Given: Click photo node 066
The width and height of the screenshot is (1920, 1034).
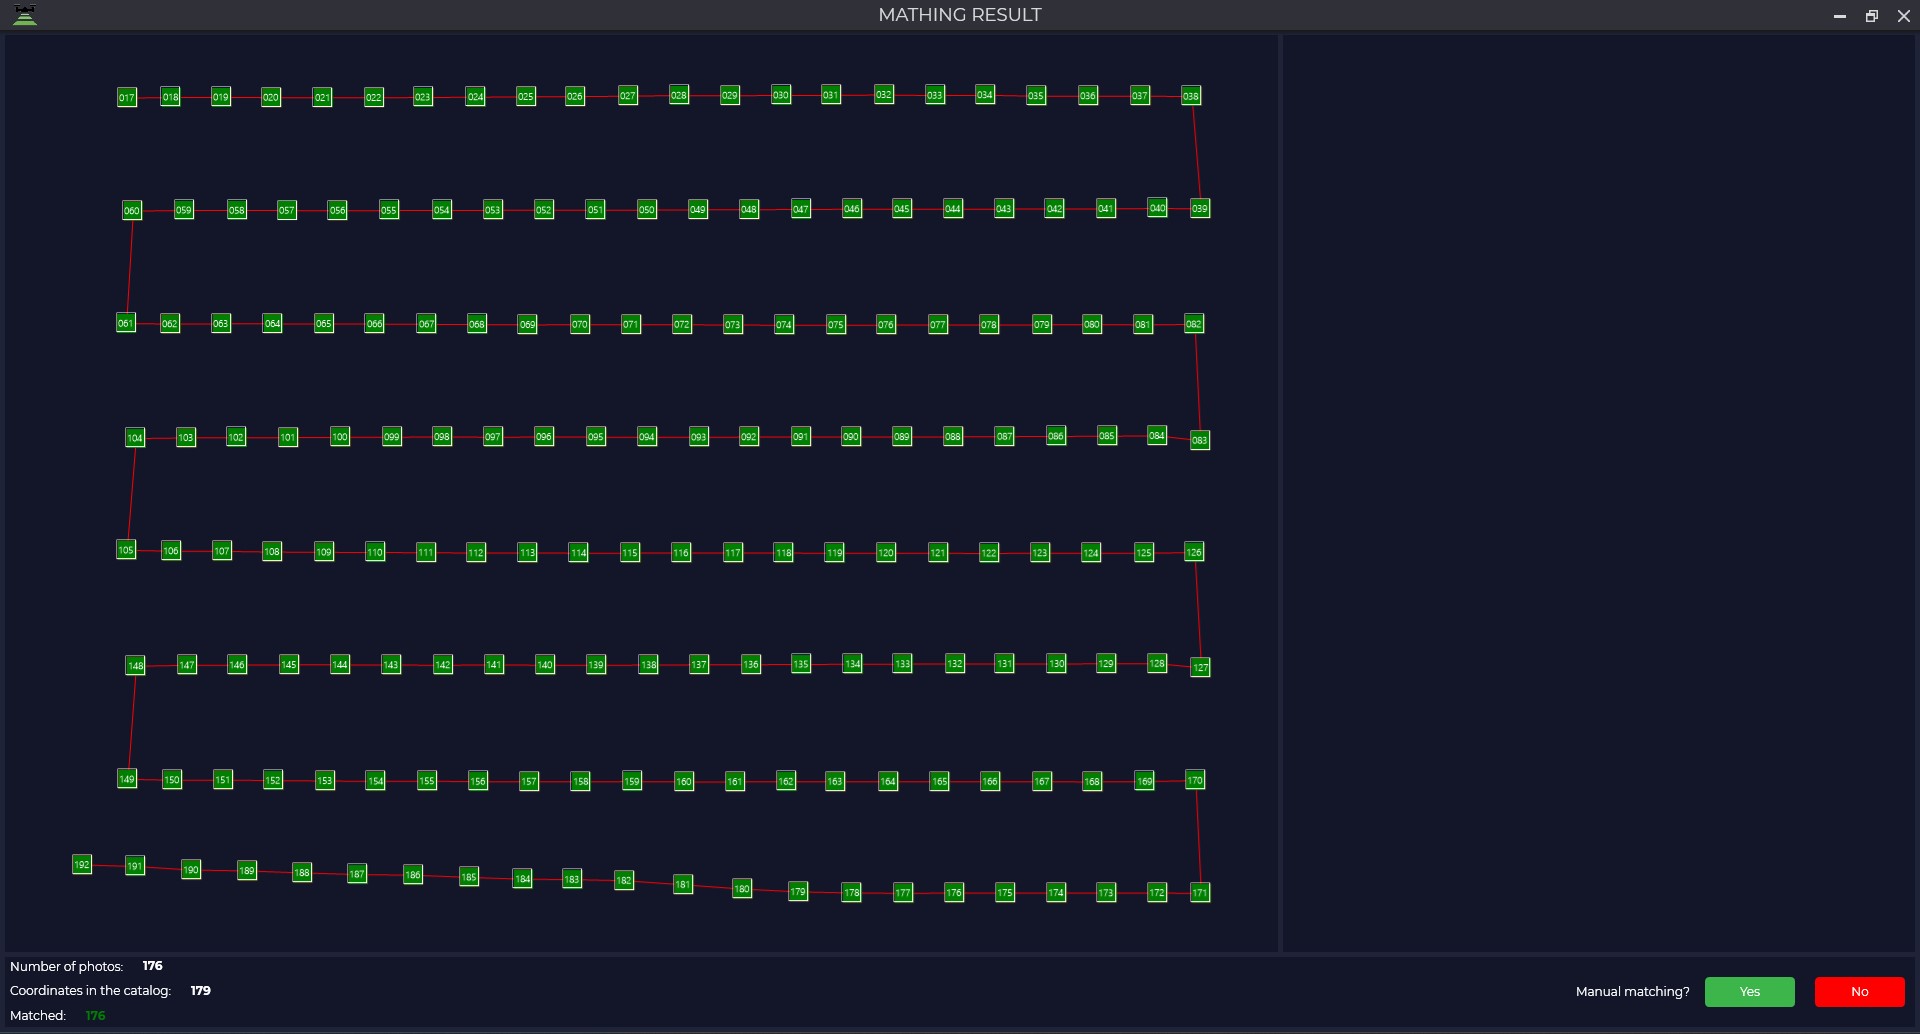Looking at the screenshot, I should (375, 324).
